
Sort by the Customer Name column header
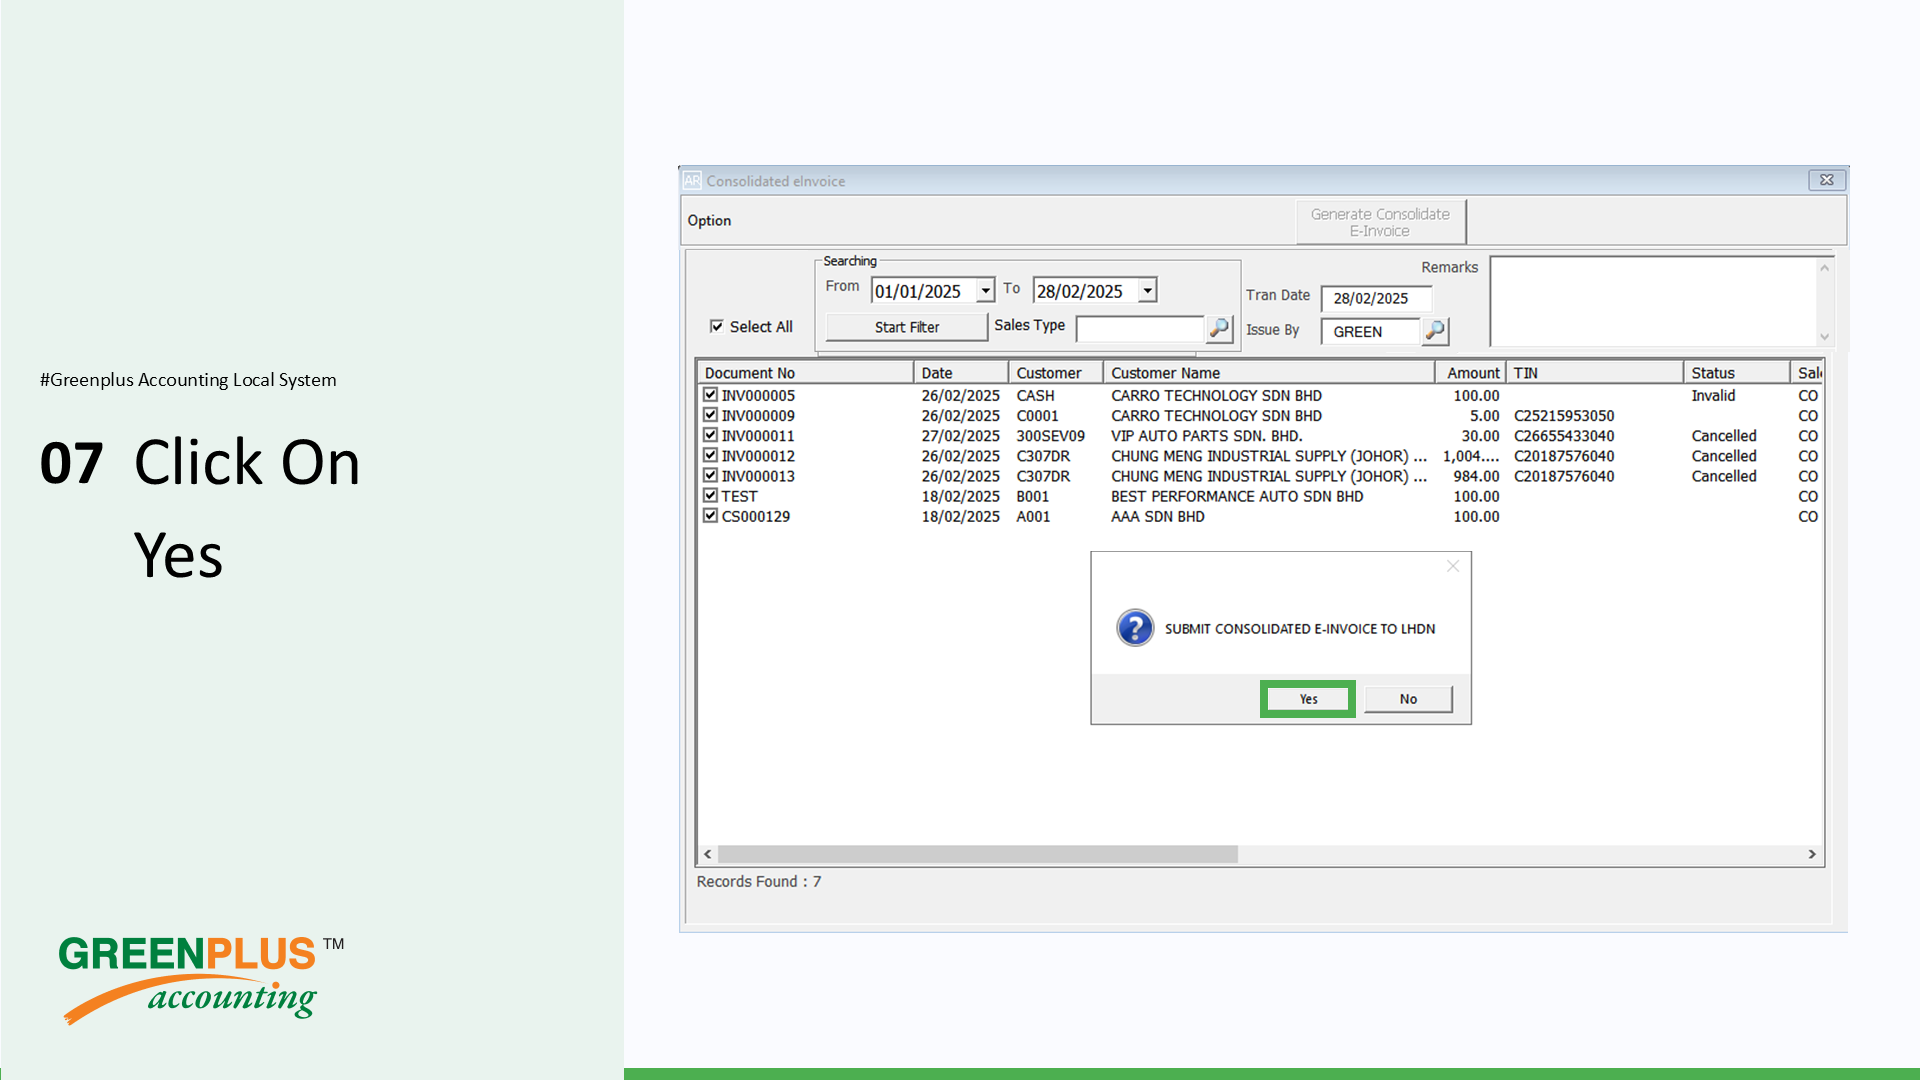1269,373
